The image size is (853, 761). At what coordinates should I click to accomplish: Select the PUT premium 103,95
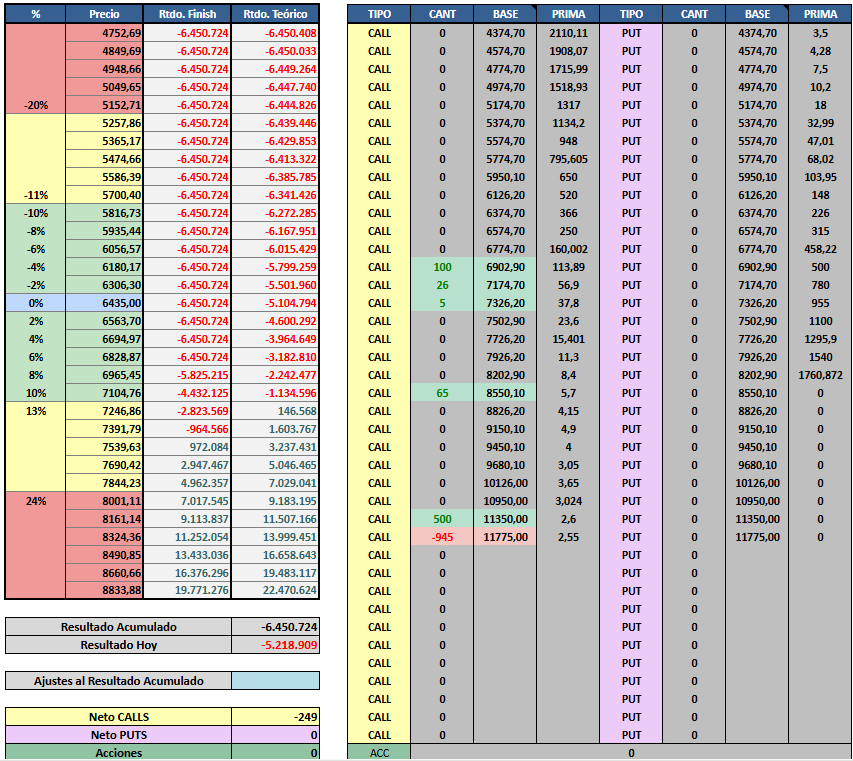(820, 177)
